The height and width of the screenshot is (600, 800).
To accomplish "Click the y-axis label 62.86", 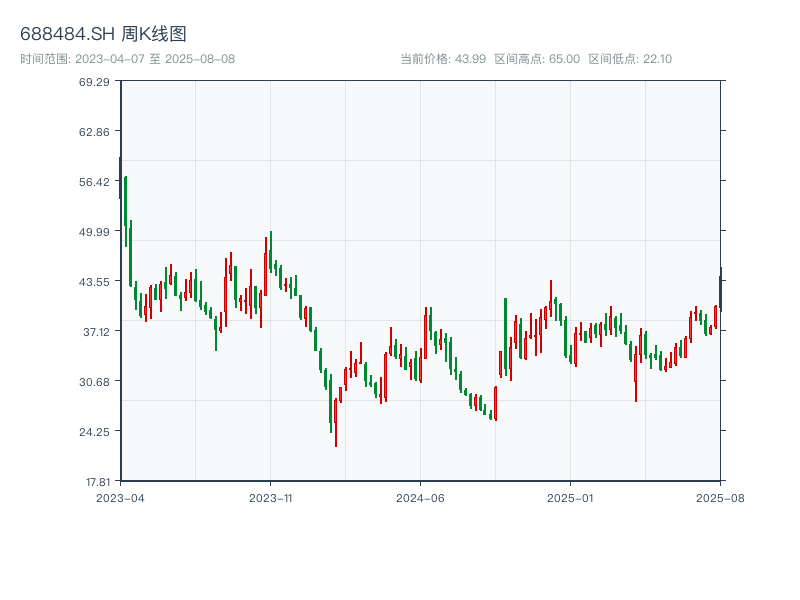I will coord(94,132).
